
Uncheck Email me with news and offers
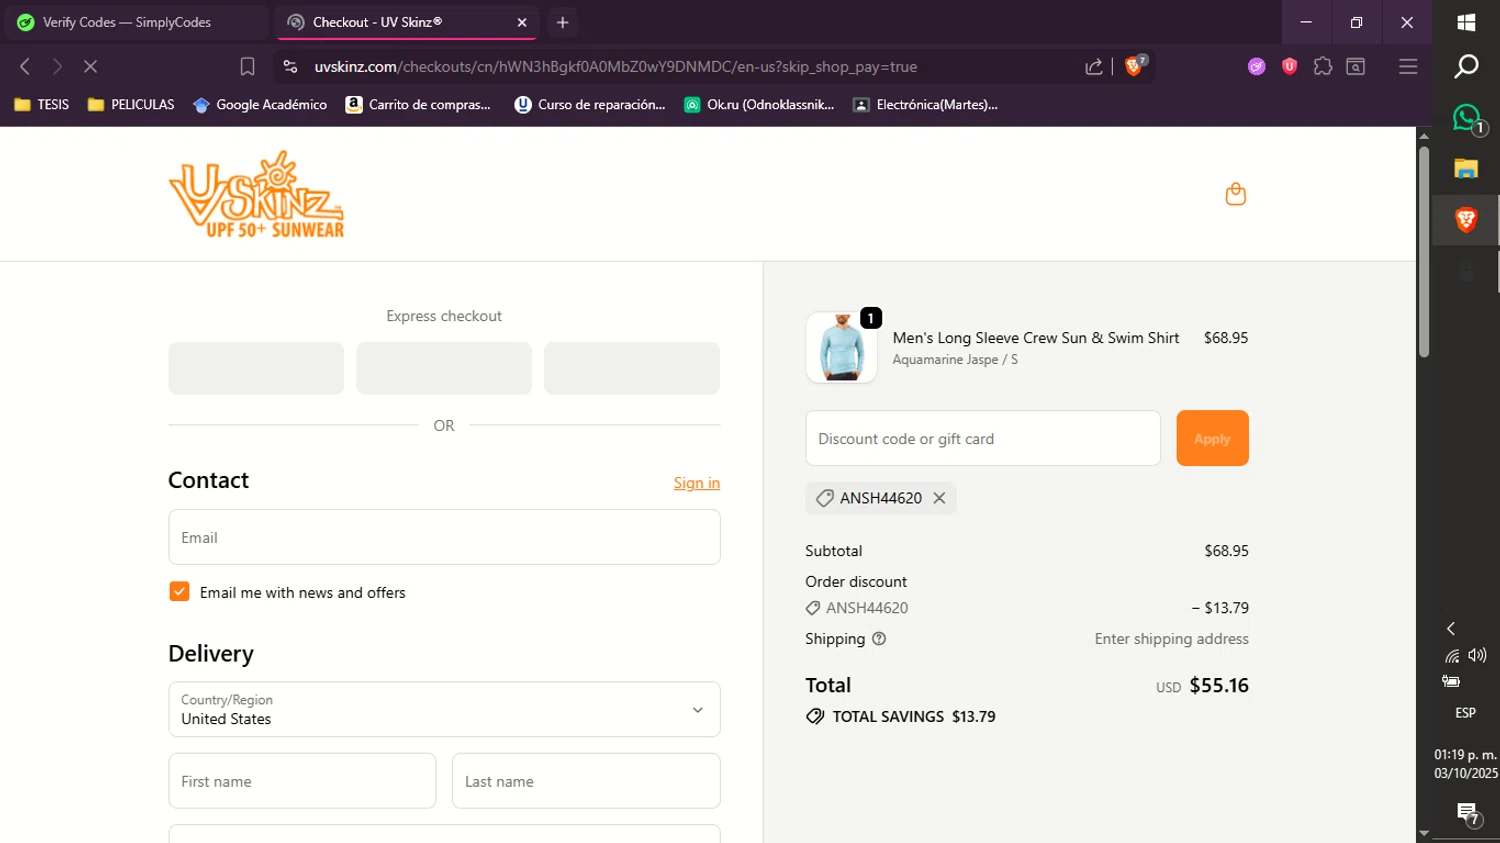point(179,592)
